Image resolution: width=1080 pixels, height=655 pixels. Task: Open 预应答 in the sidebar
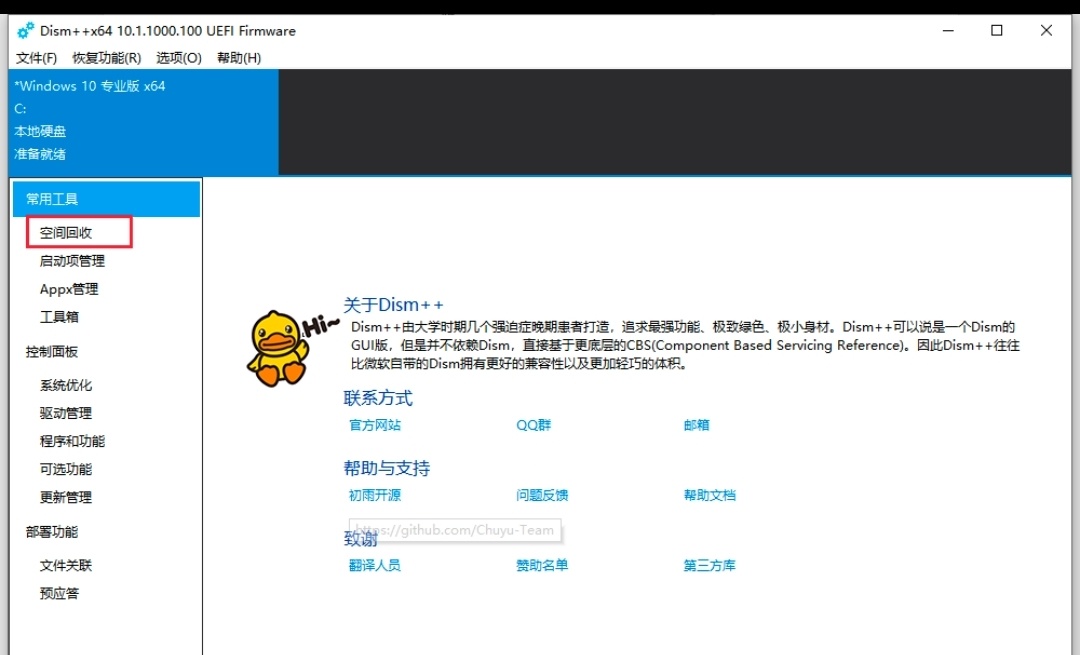tap(59, 594)
